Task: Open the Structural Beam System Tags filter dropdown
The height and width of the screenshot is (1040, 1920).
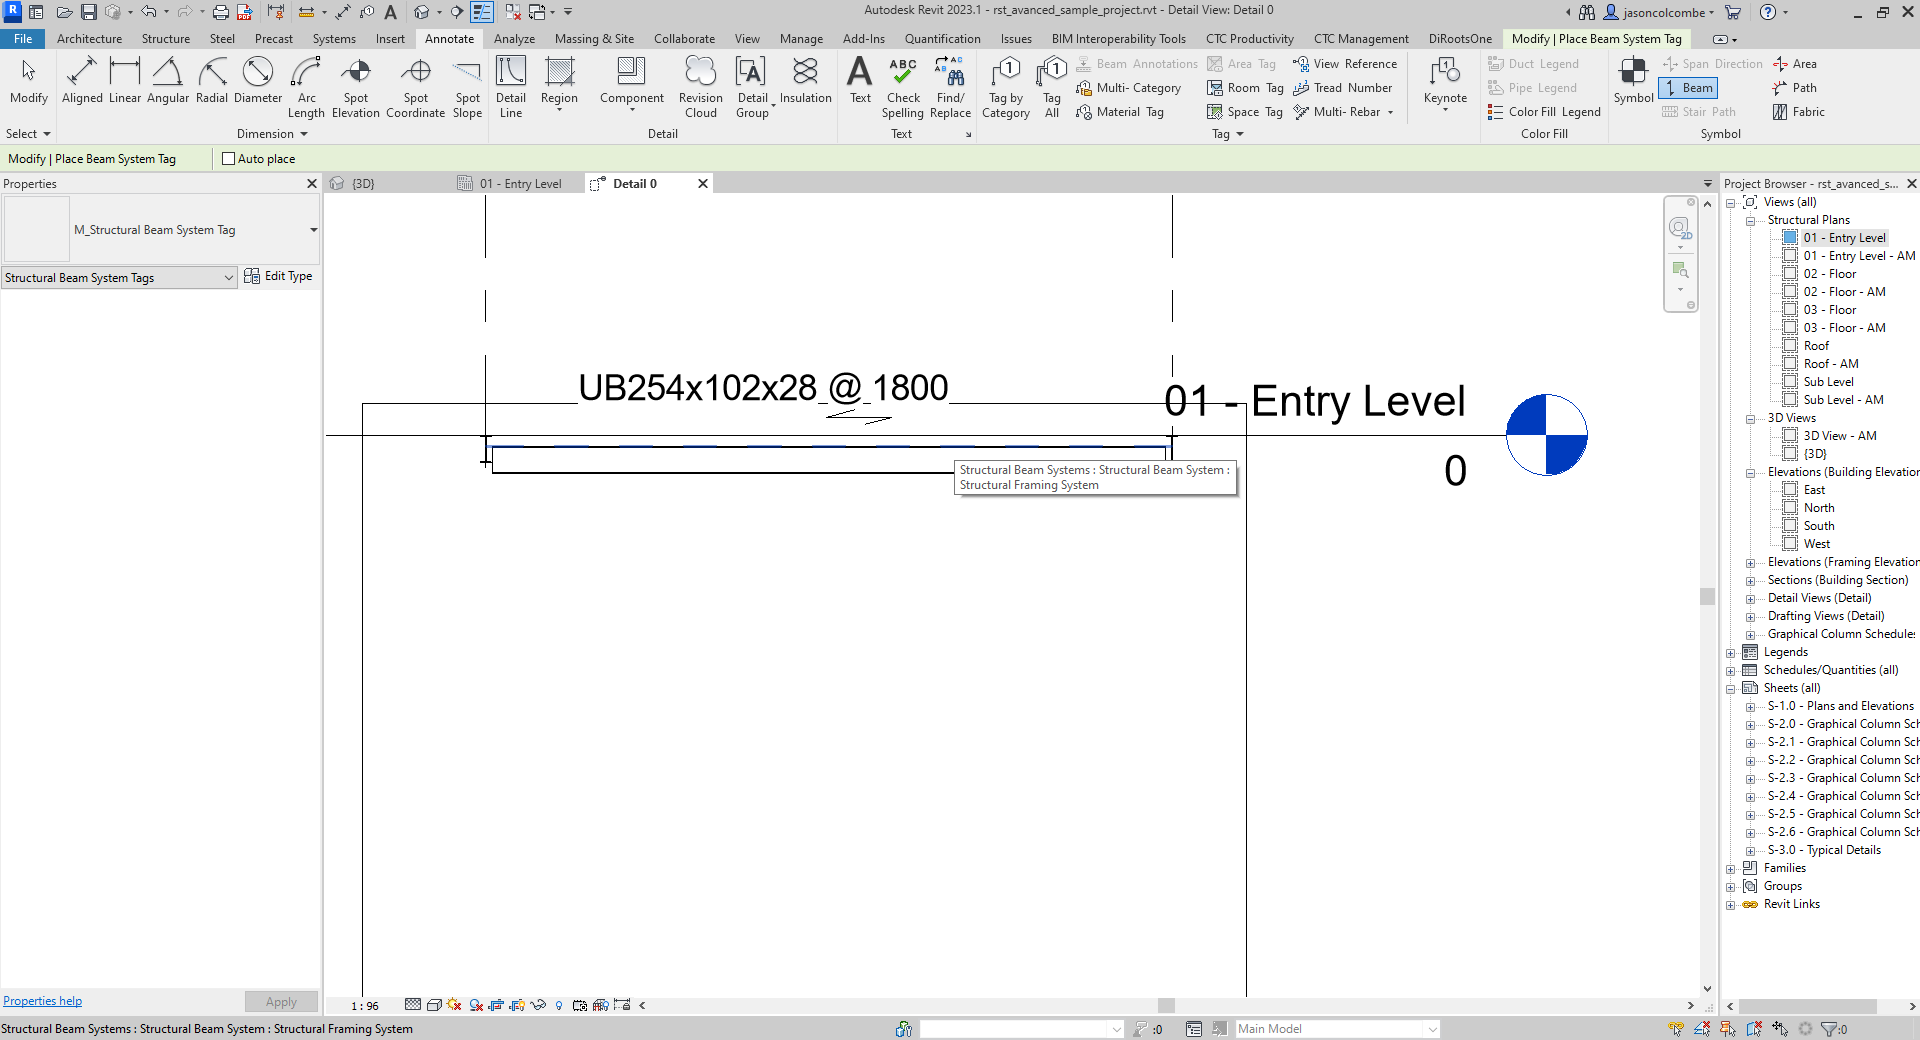Action: click(x=119, y=278)
